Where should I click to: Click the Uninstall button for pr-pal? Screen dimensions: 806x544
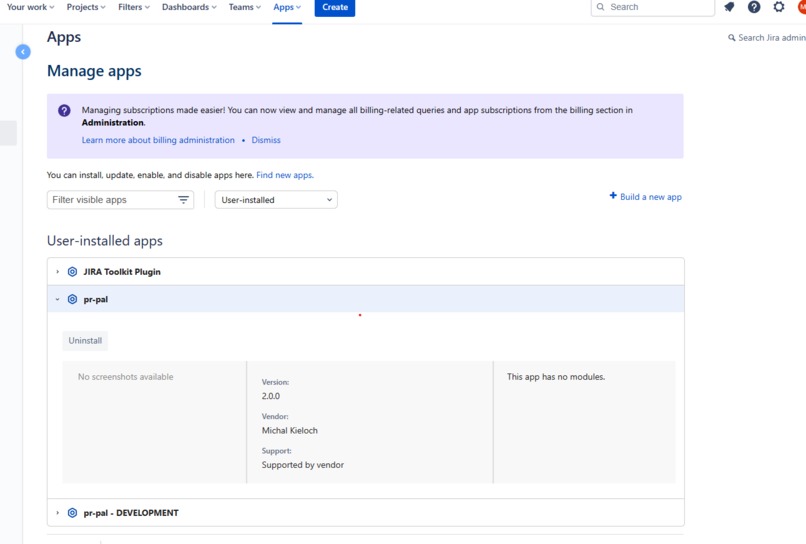point(85,340)
